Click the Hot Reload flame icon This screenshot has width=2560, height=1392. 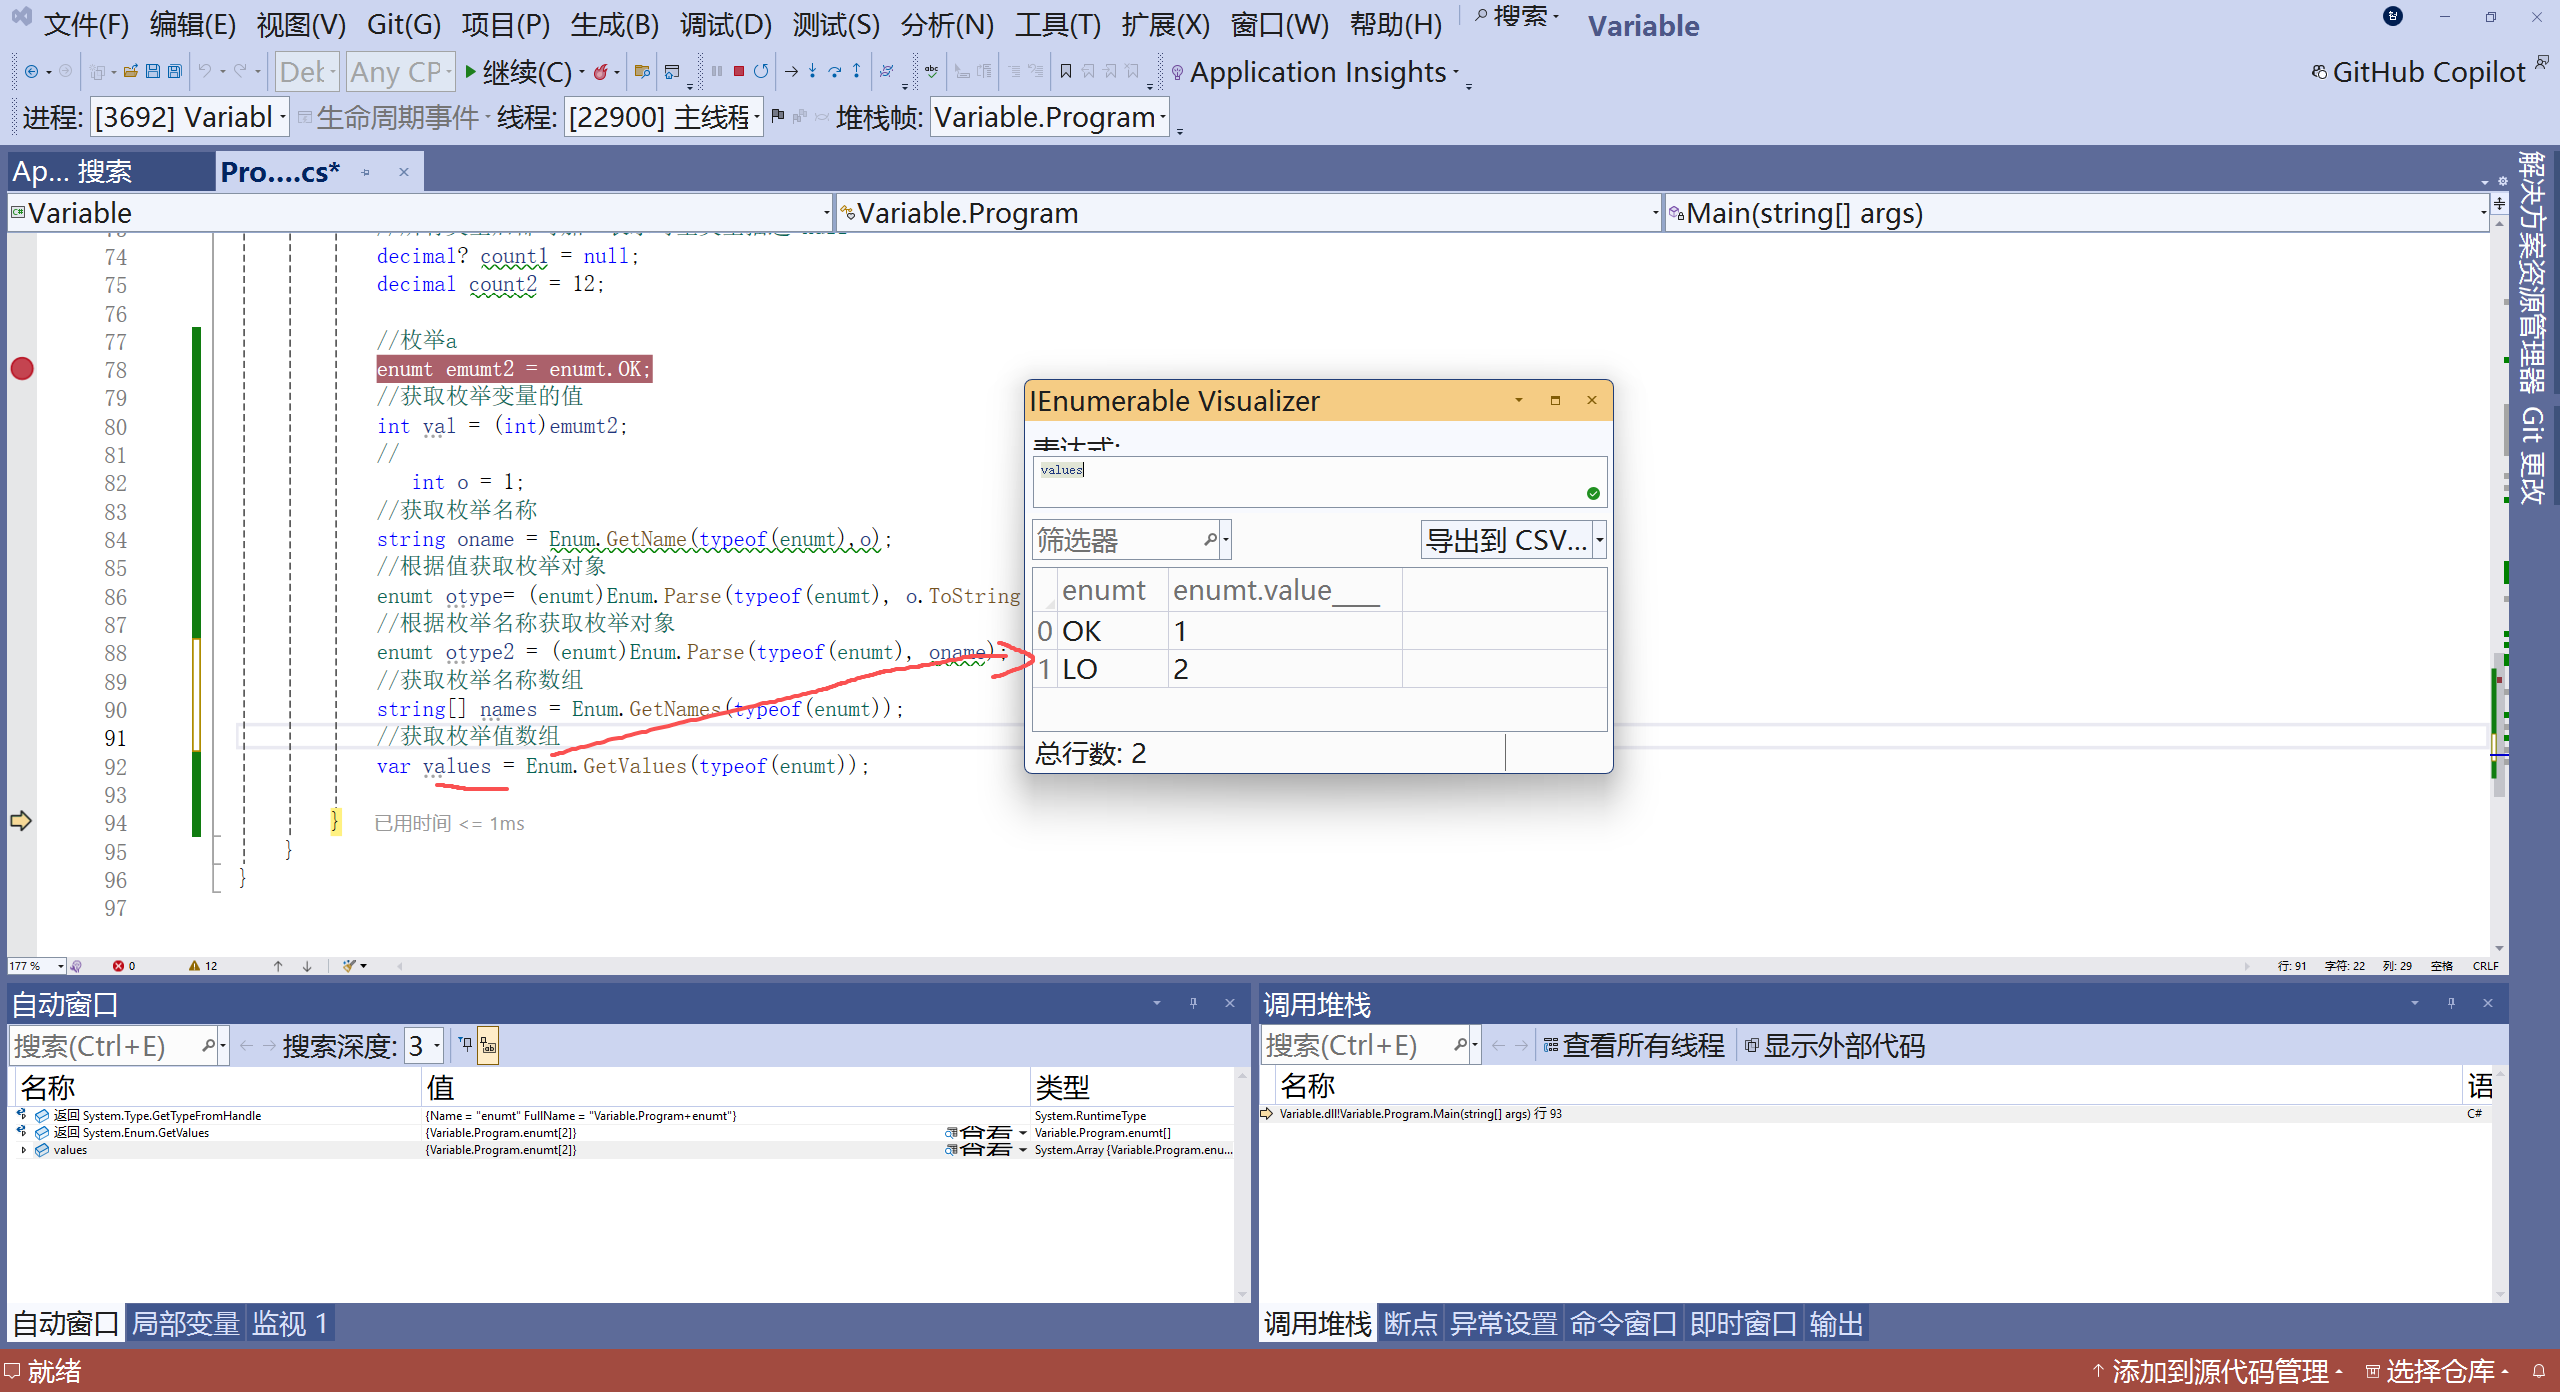[x=600, y=72]
